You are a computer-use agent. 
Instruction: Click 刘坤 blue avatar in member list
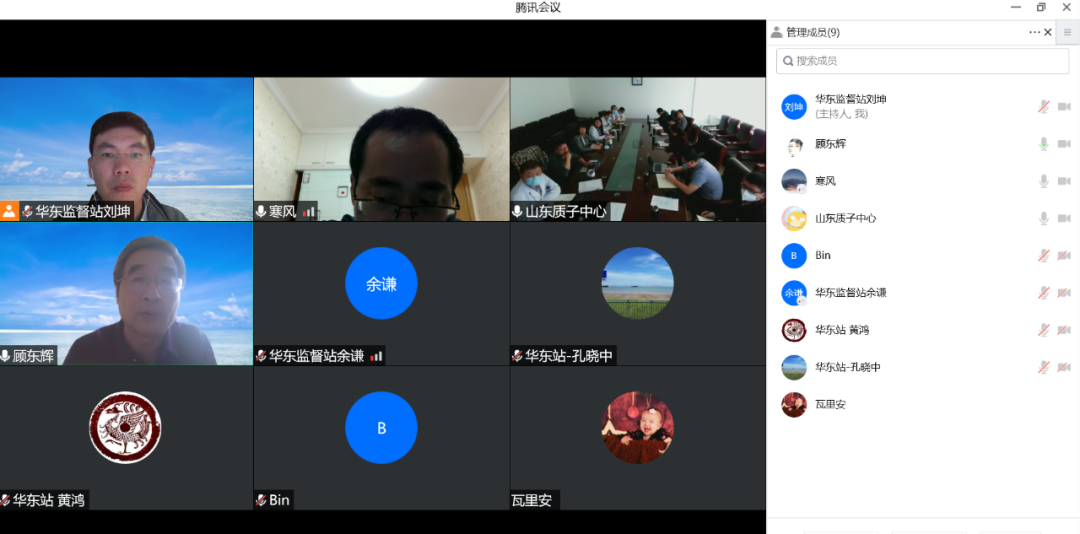(x=793, y=107)
